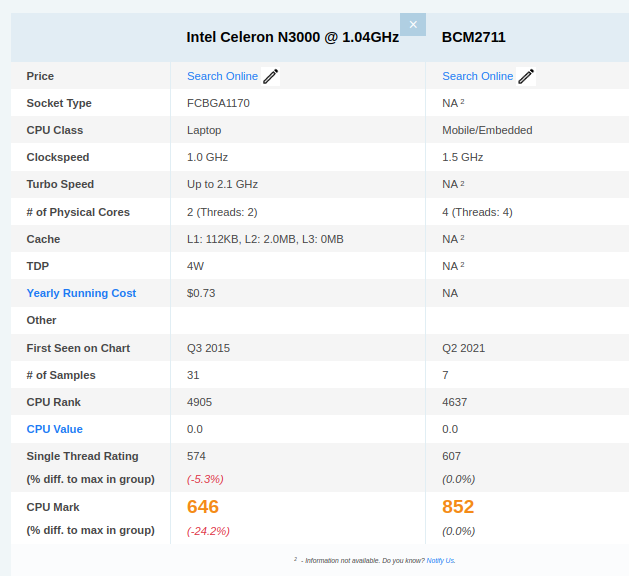629x576 pixels.
Task: Click the Turbo Speed row label
Action: coord(60,184)
